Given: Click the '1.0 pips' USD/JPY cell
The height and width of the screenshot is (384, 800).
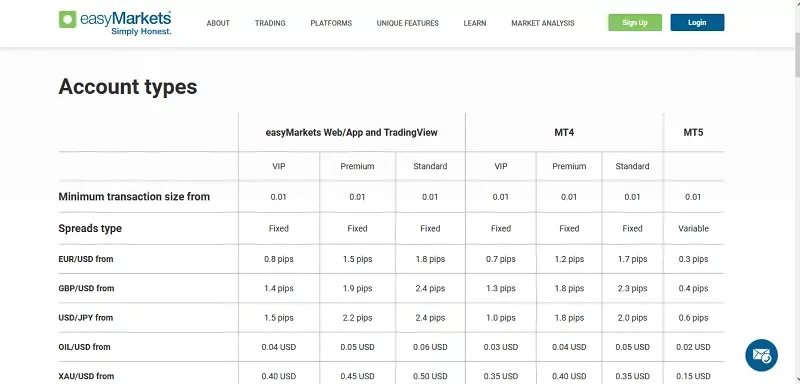Looking at the screenshot, I should [501, 318].
